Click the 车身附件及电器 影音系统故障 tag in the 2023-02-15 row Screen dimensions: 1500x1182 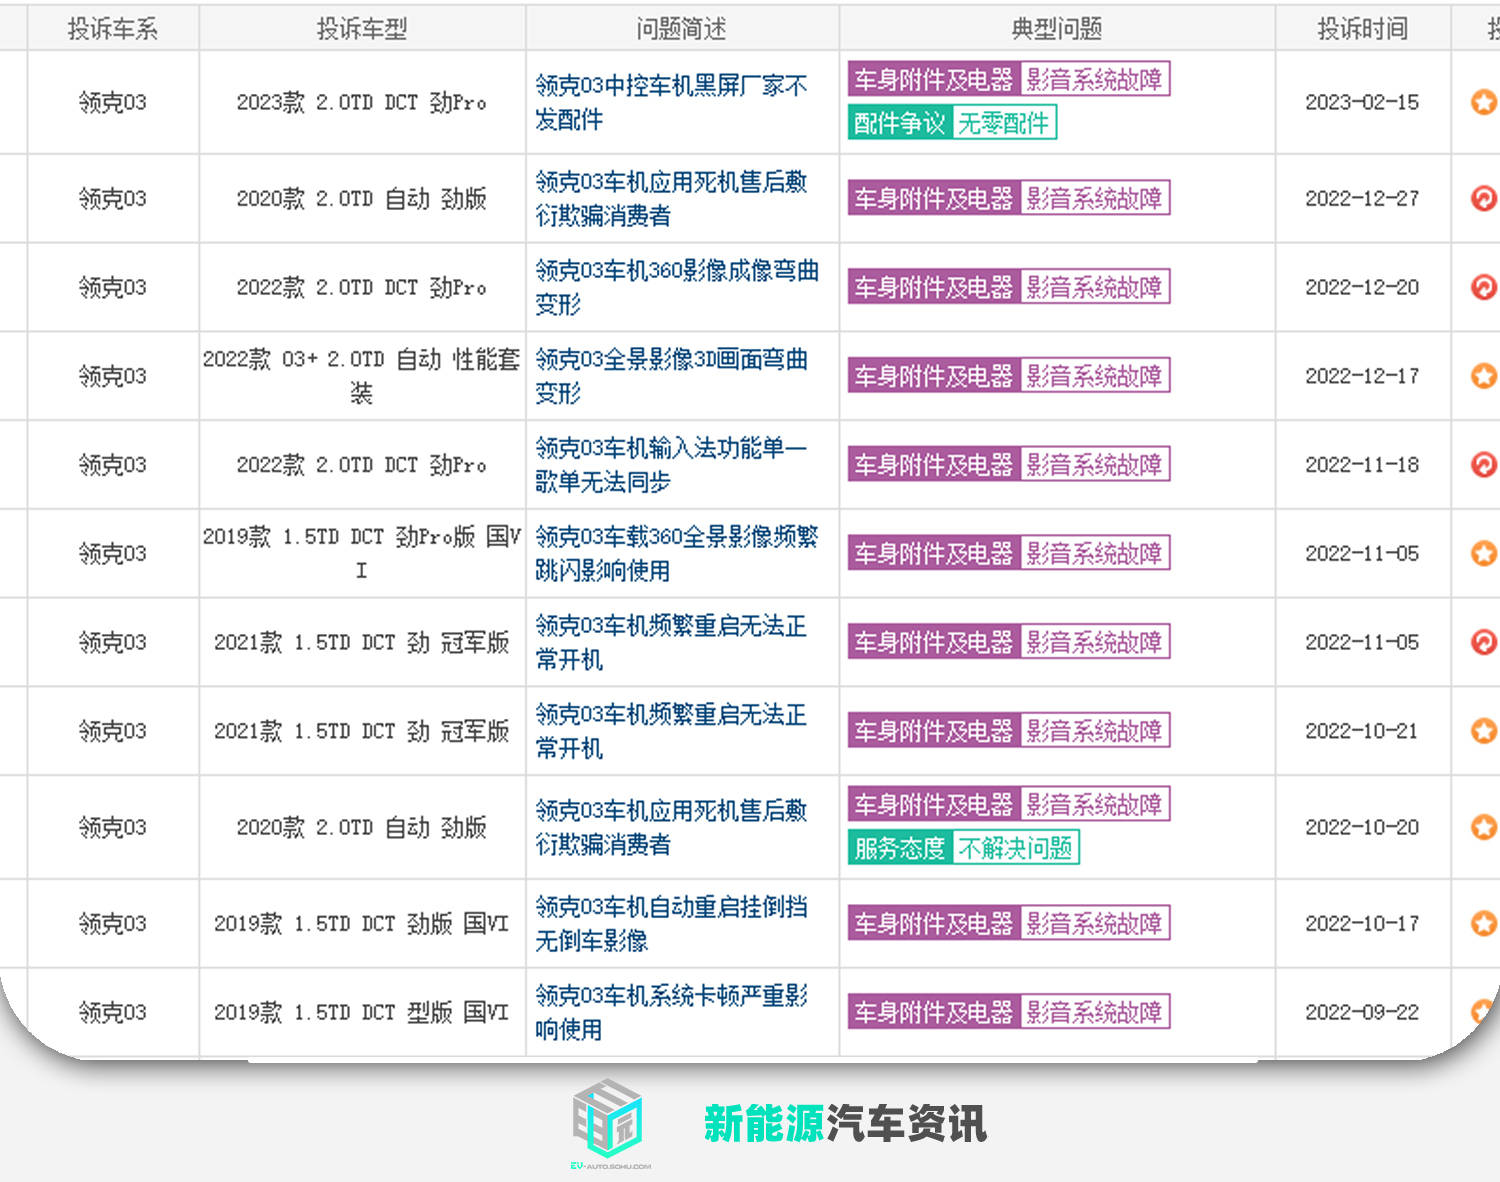(x=1009, y=79)
